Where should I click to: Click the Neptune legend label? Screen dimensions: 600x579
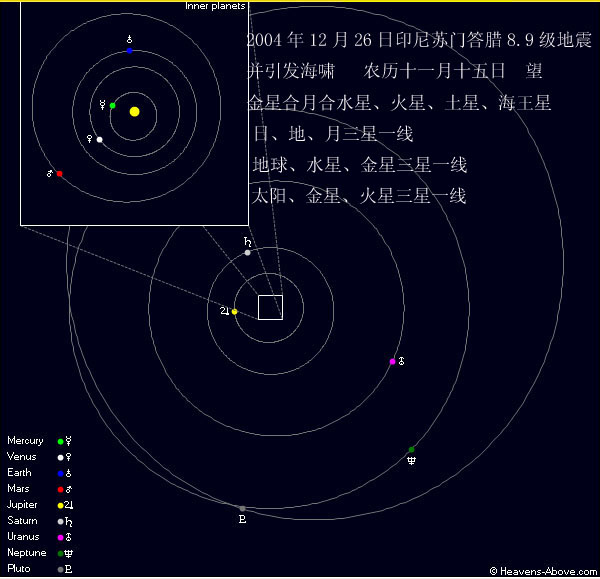click(27, 553)
